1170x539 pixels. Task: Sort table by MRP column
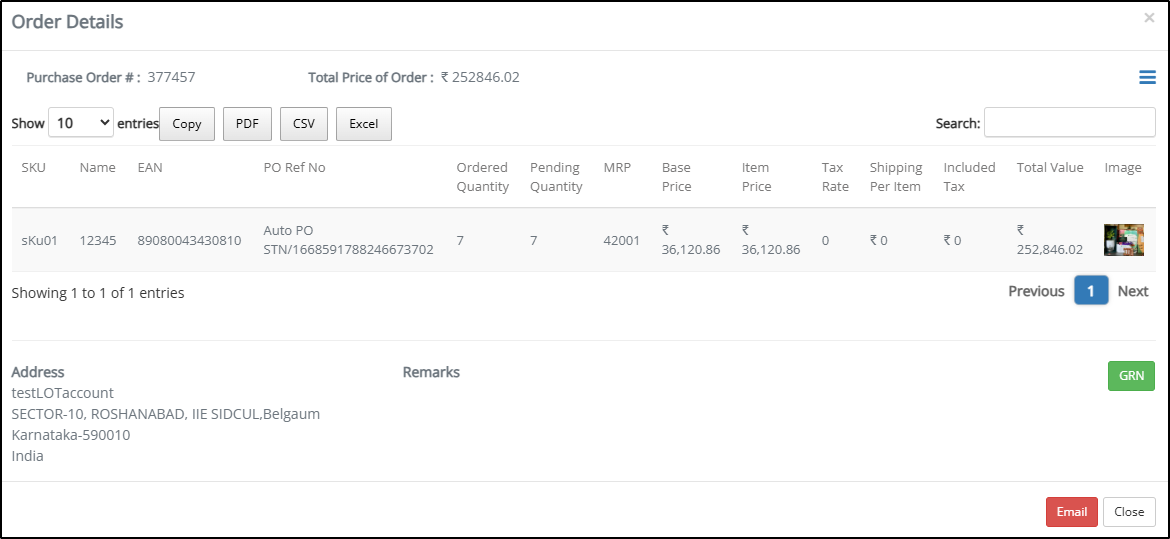coord(617,168)
